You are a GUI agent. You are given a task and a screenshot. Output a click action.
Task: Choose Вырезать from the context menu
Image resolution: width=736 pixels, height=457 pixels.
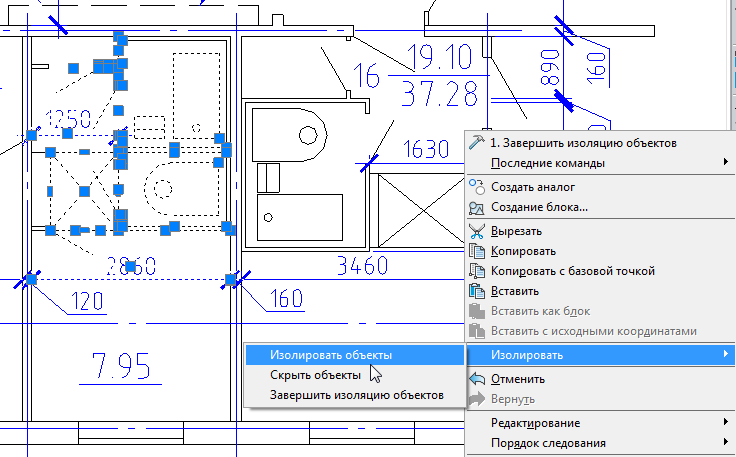[x=600, y=231]
